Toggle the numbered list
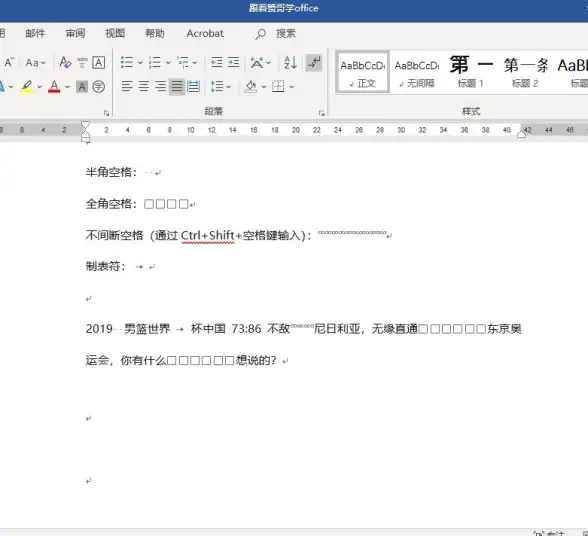 [155, 62]
